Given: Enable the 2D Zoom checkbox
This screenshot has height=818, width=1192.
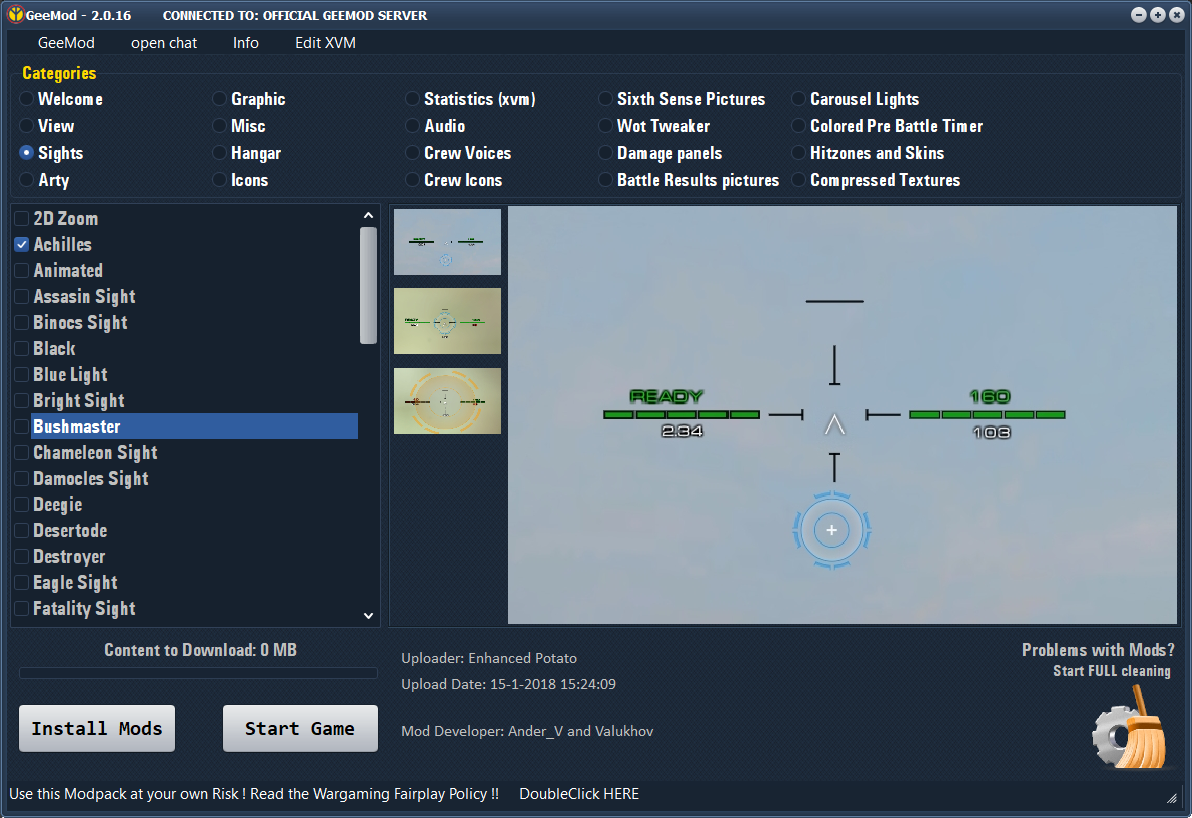Looking at the screenshot, I should coord(22,219).
